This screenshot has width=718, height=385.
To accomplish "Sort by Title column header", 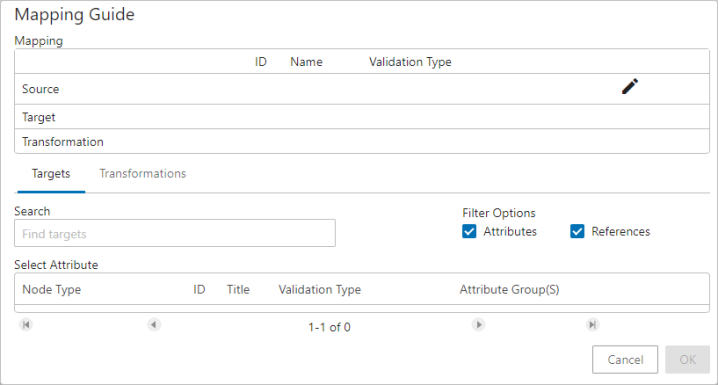I will pyautogui.click(x=238, y=289).
